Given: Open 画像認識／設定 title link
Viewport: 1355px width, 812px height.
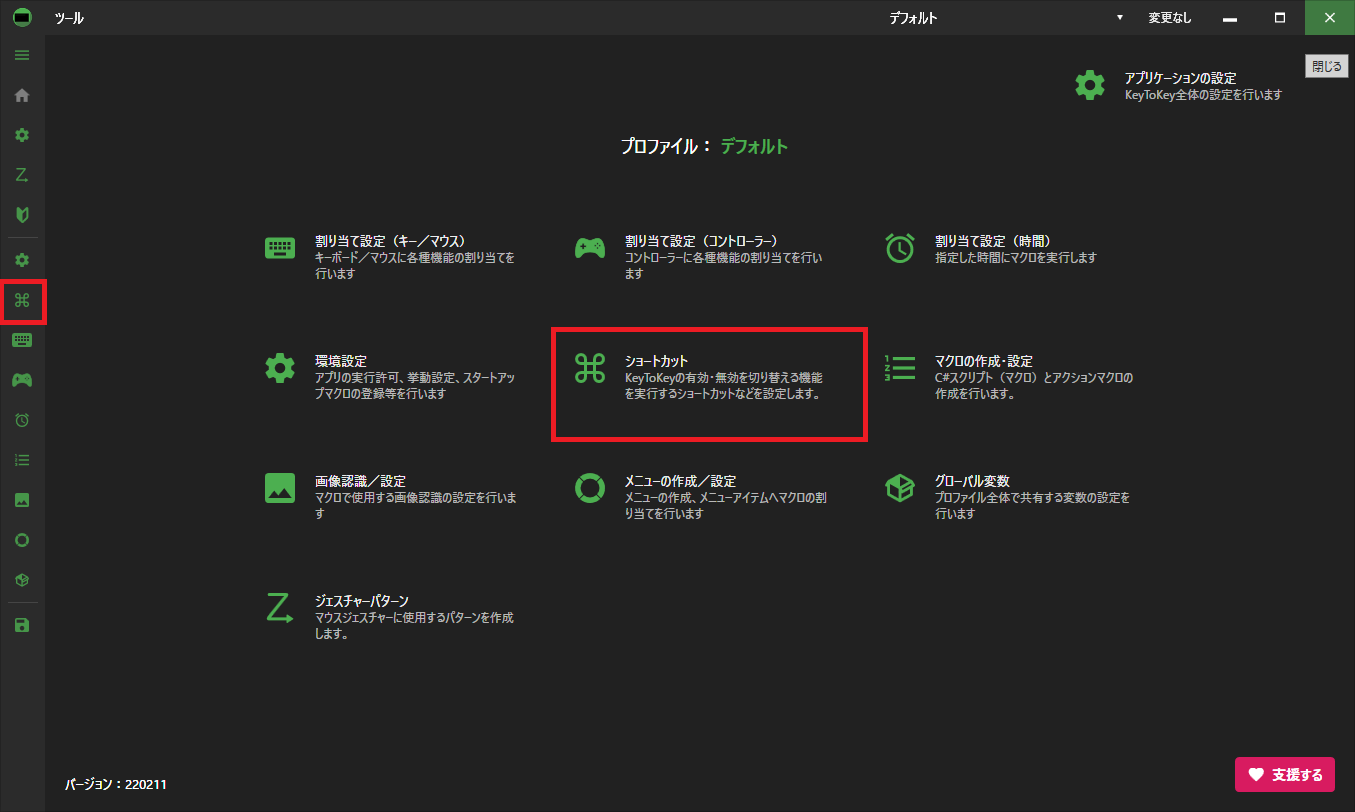Looking at the screenshot, I should (360, 481).
